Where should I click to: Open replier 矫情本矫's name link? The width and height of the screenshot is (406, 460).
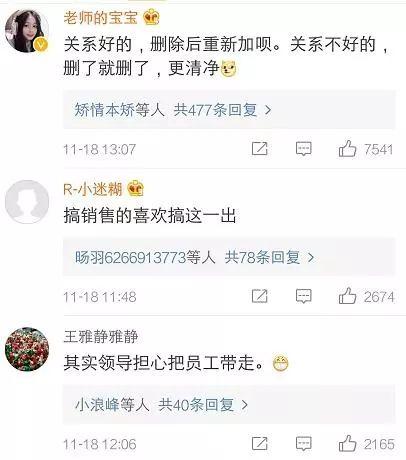(104, 110)
